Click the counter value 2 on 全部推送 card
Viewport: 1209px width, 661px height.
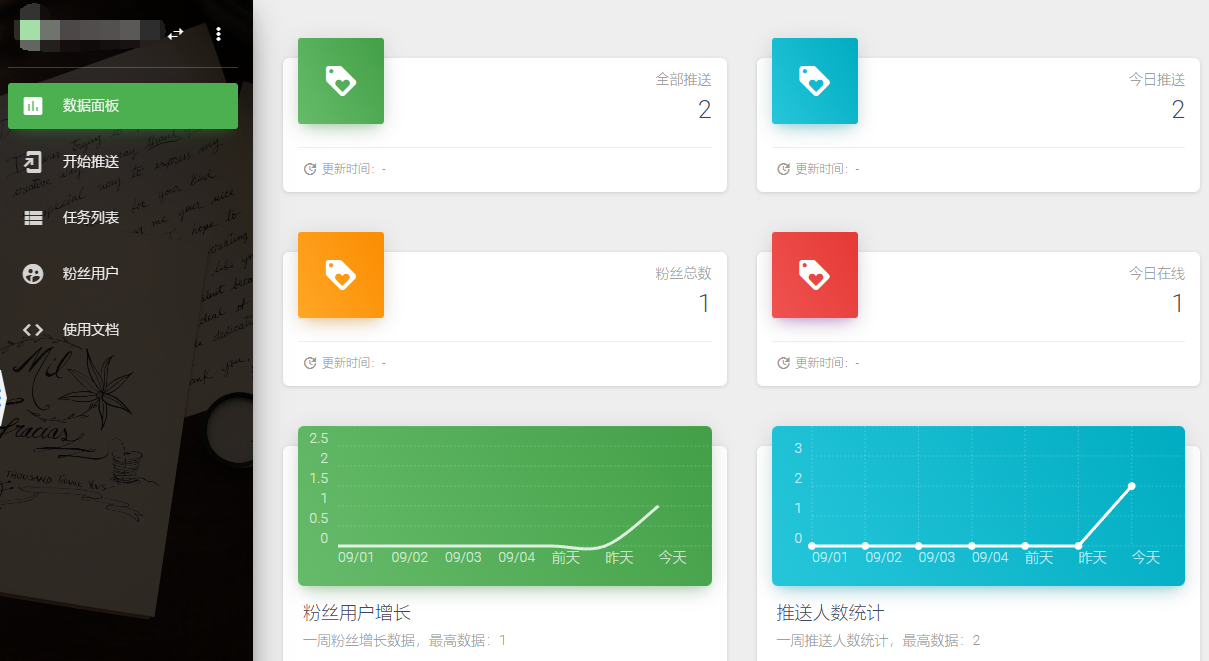click(704, 110)
